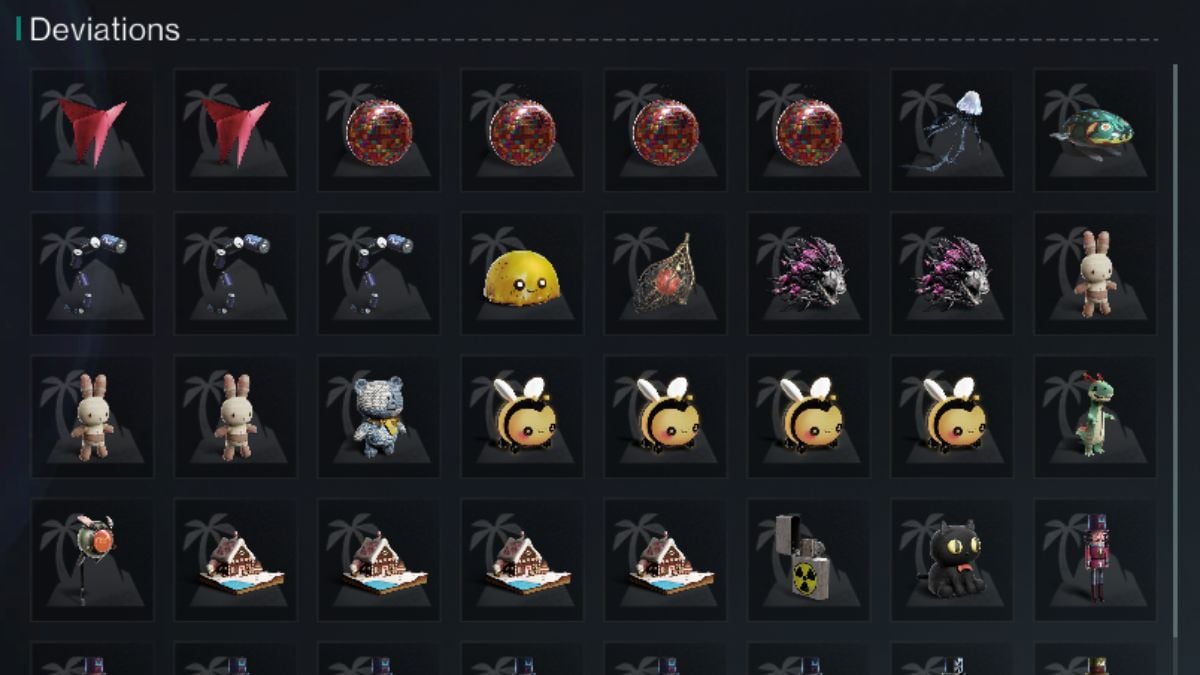Choose the wire lantern with red core
The height and width of the screenshot is (675, 1200).
click(665, 273)
